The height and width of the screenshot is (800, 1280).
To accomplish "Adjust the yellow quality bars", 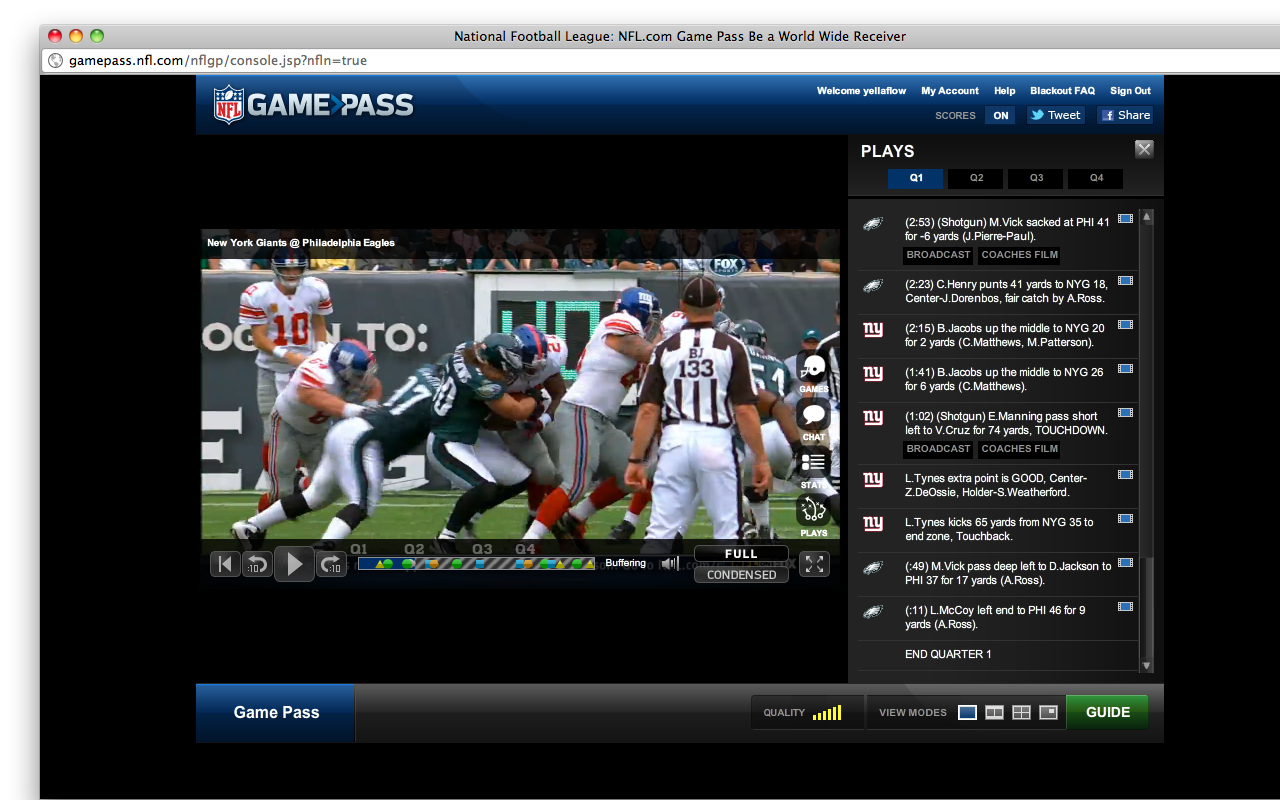I will tap(827, 713).
